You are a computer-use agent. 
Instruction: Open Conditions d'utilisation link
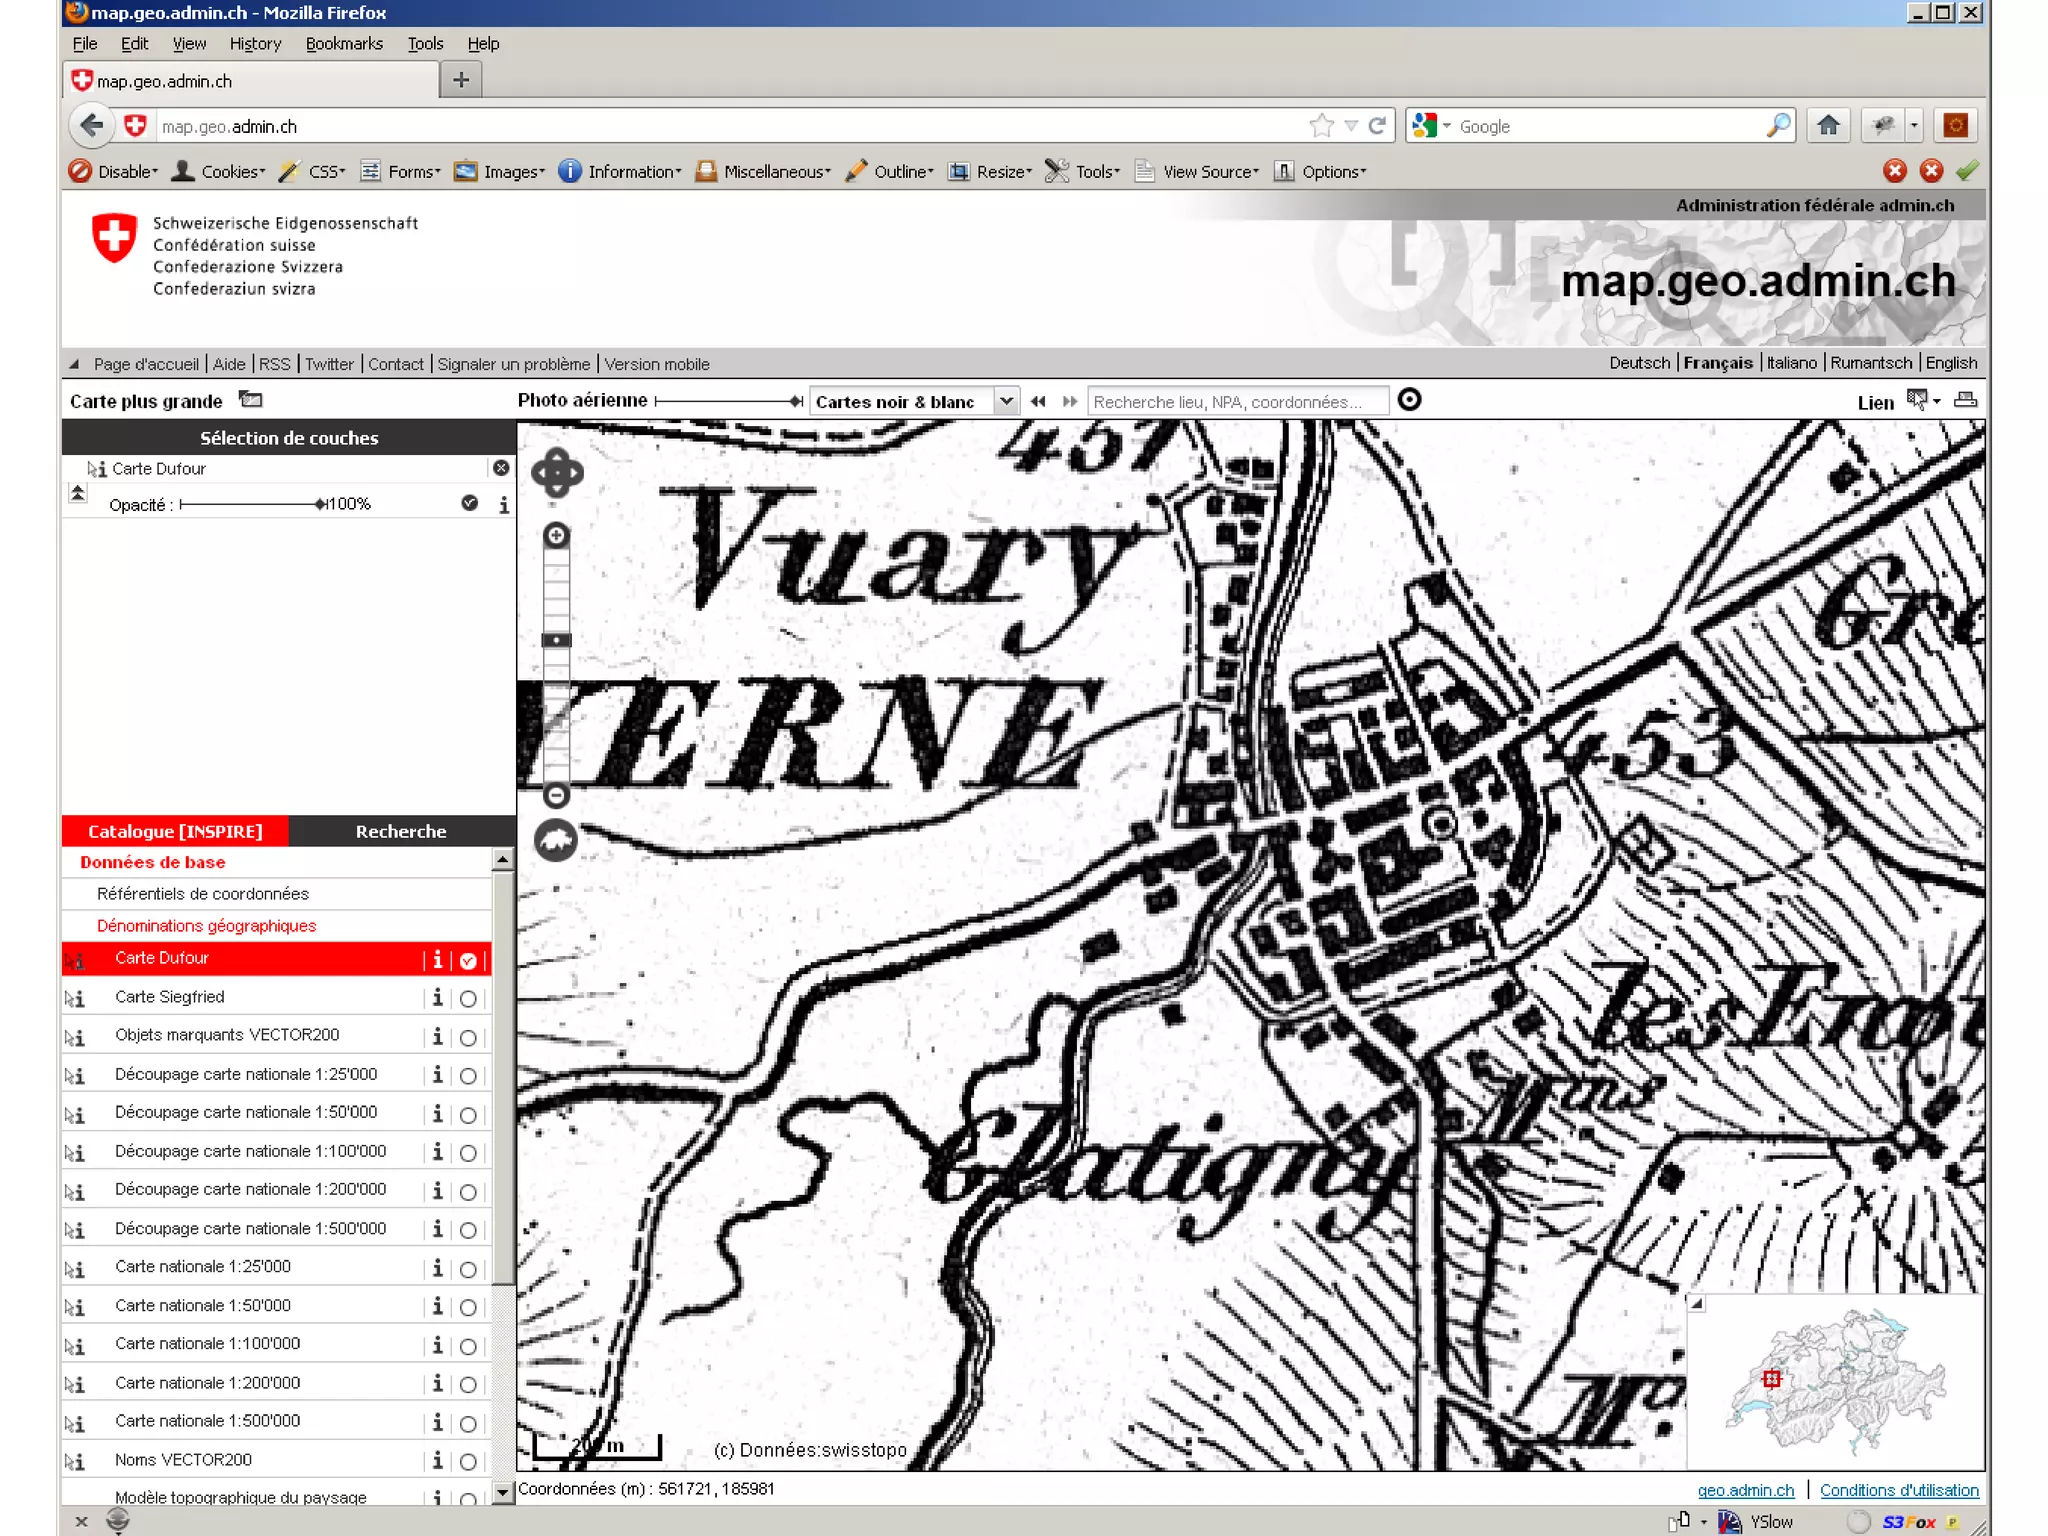[1898, 1490]
